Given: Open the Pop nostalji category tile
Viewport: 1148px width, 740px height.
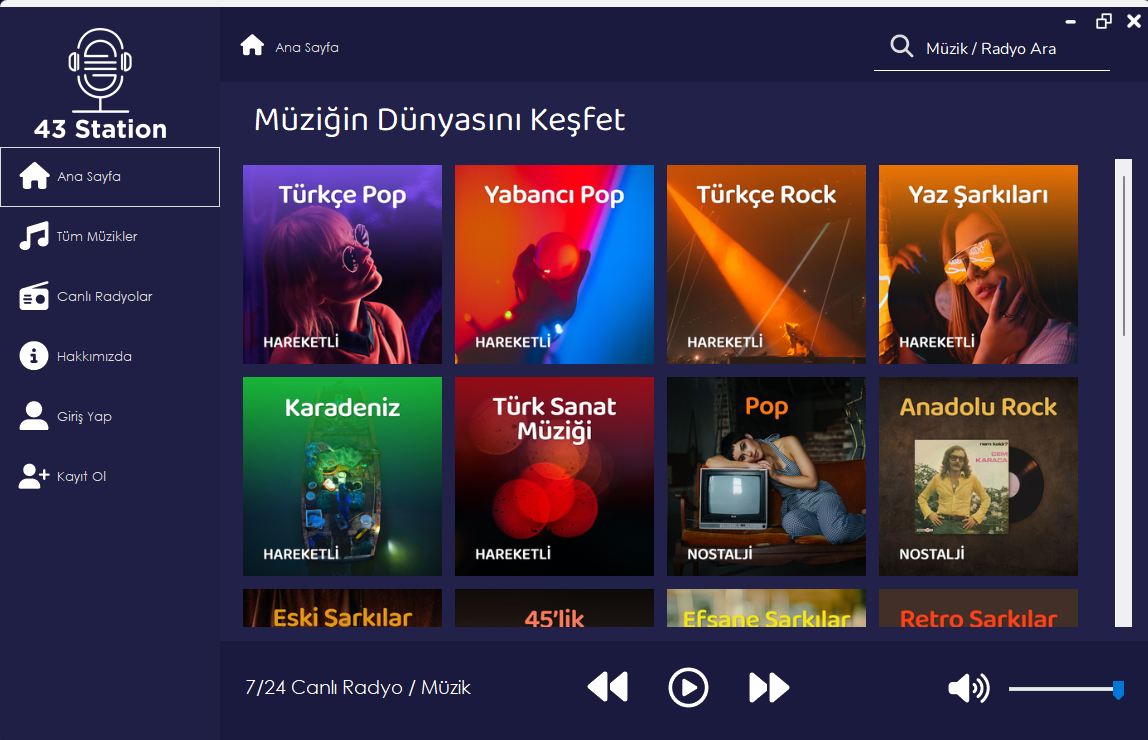Looking at the screenshot, I should 766,476.
